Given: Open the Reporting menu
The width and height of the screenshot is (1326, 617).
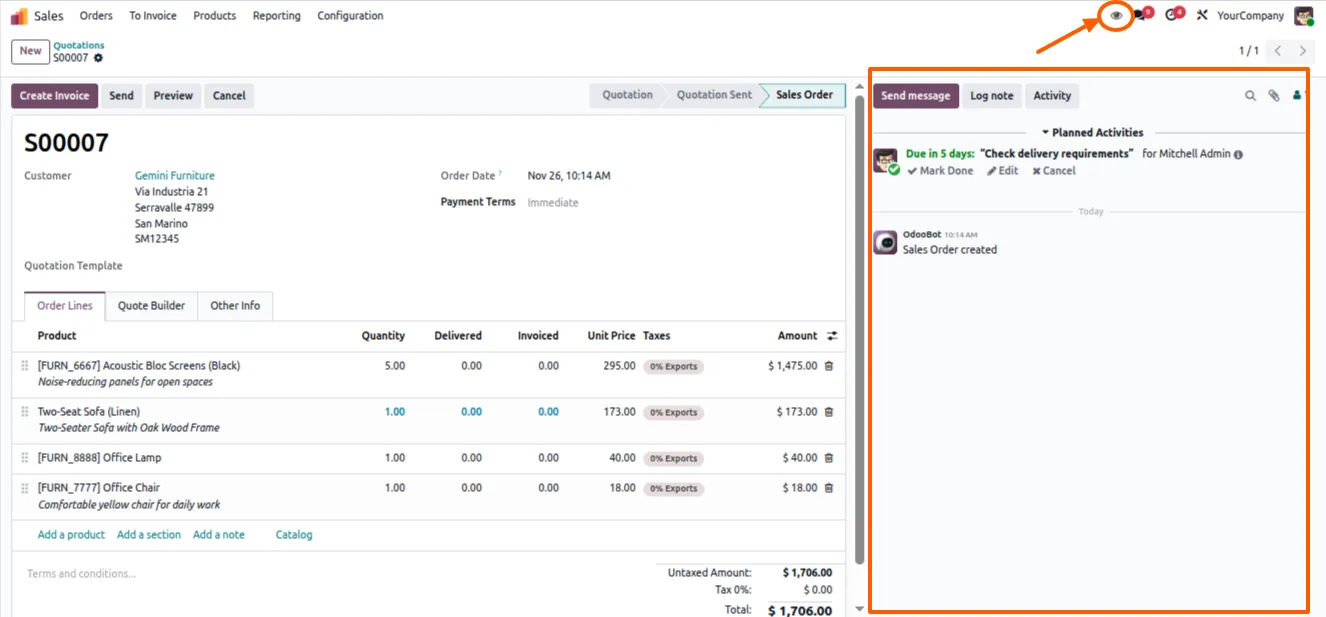Looking at the screenshot, I should click(x=277, y=16).
